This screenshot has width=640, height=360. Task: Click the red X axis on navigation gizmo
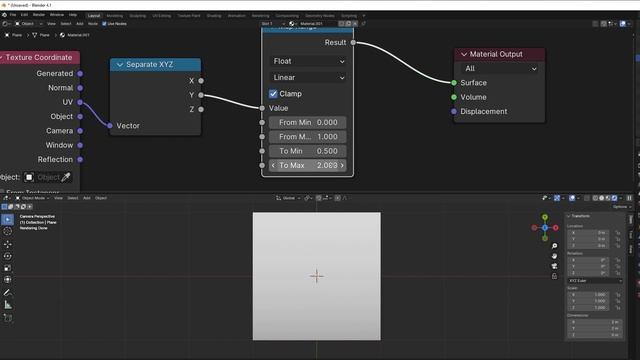tap(556, 228)
